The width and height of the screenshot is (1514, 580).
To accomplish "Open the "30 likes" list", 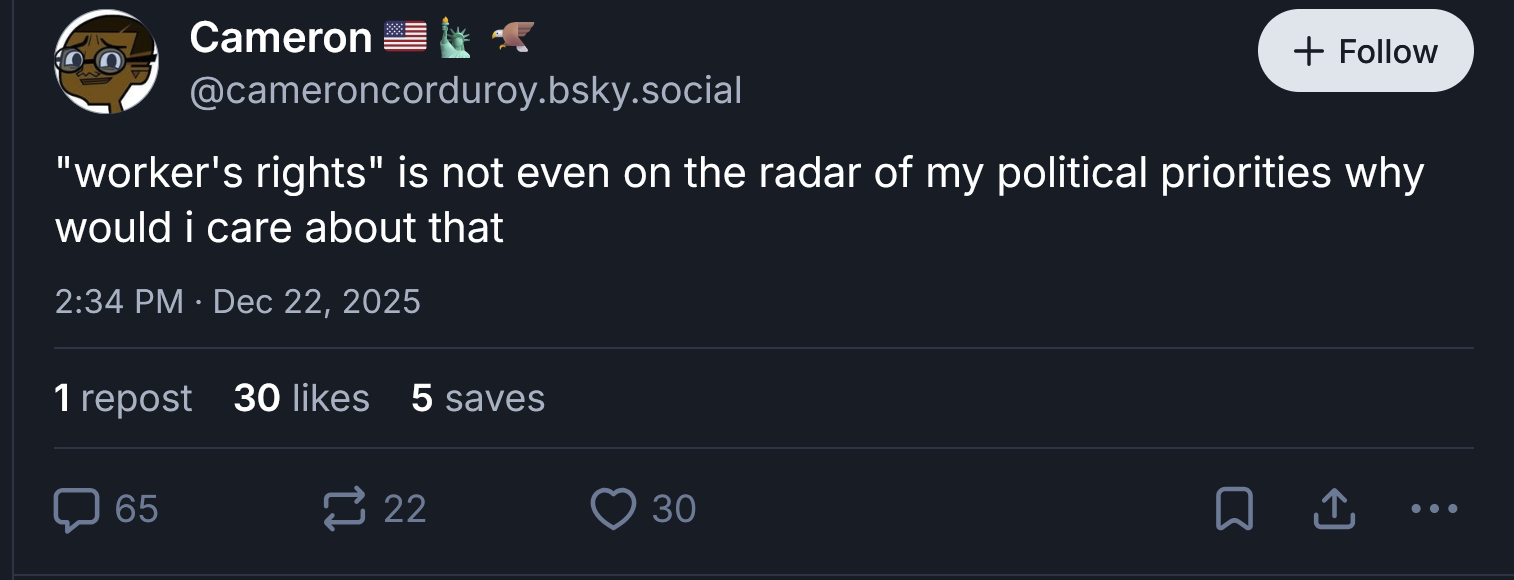I will (x=301, y=398).
